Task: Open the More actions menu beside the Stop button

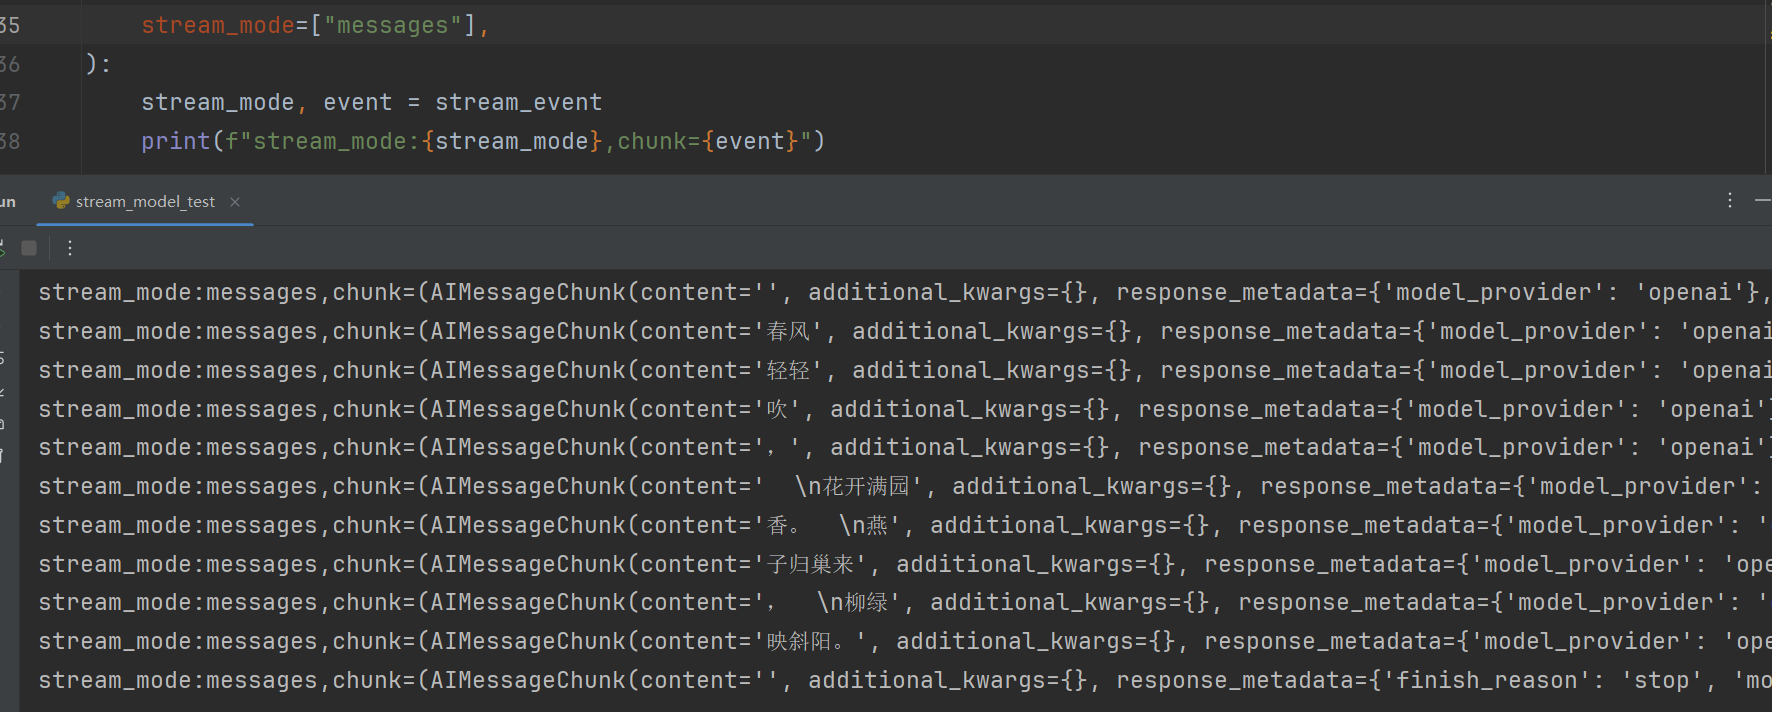Action: click(70, 248)
